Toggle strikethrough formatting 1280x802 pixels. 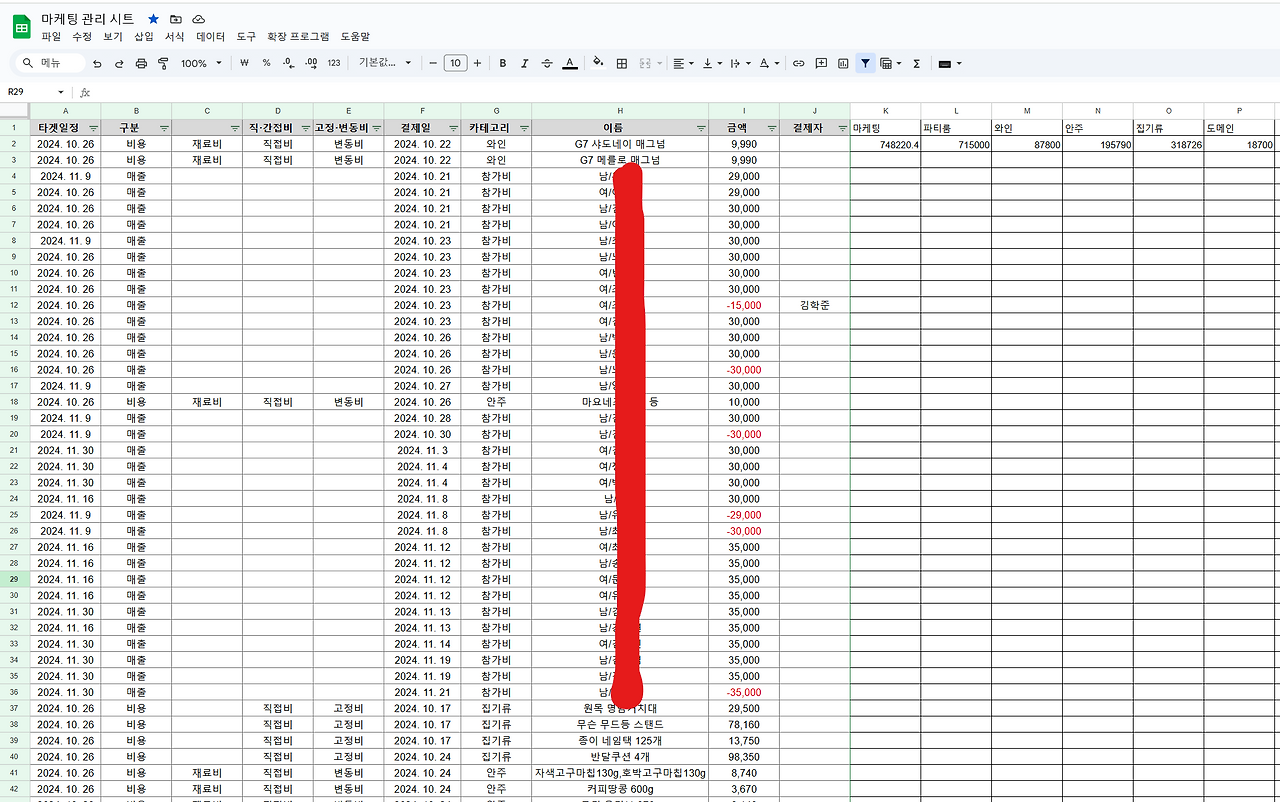point(546,63)
